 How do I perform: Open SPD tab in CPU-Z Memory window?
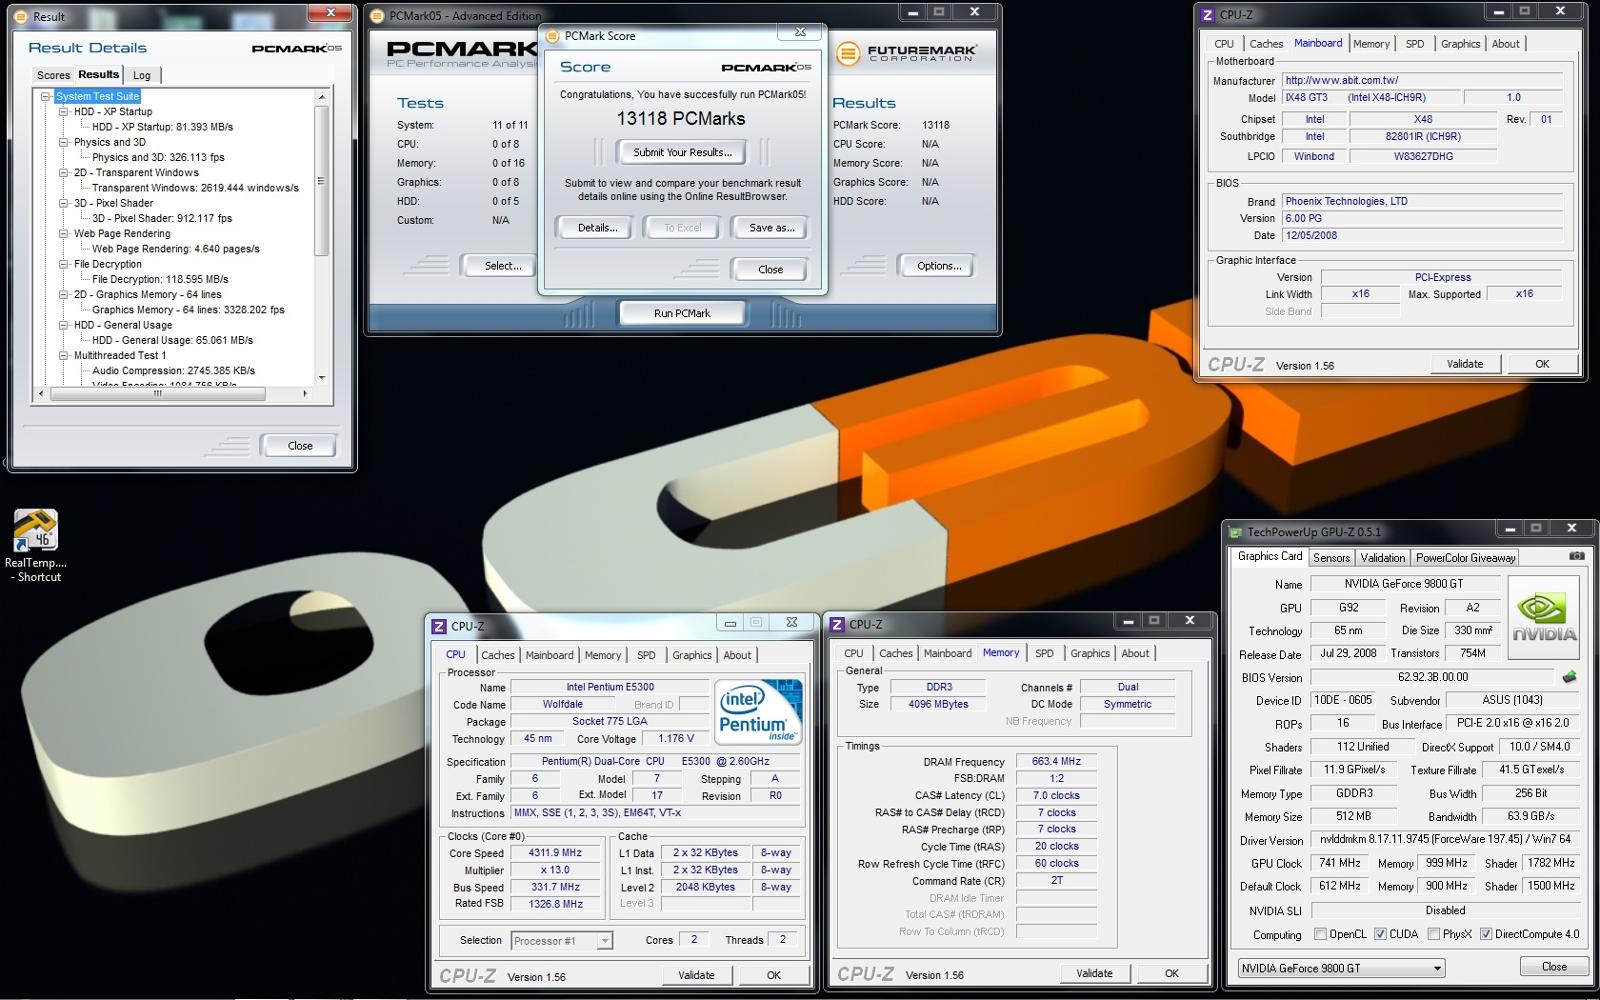tap(1044, 653)
